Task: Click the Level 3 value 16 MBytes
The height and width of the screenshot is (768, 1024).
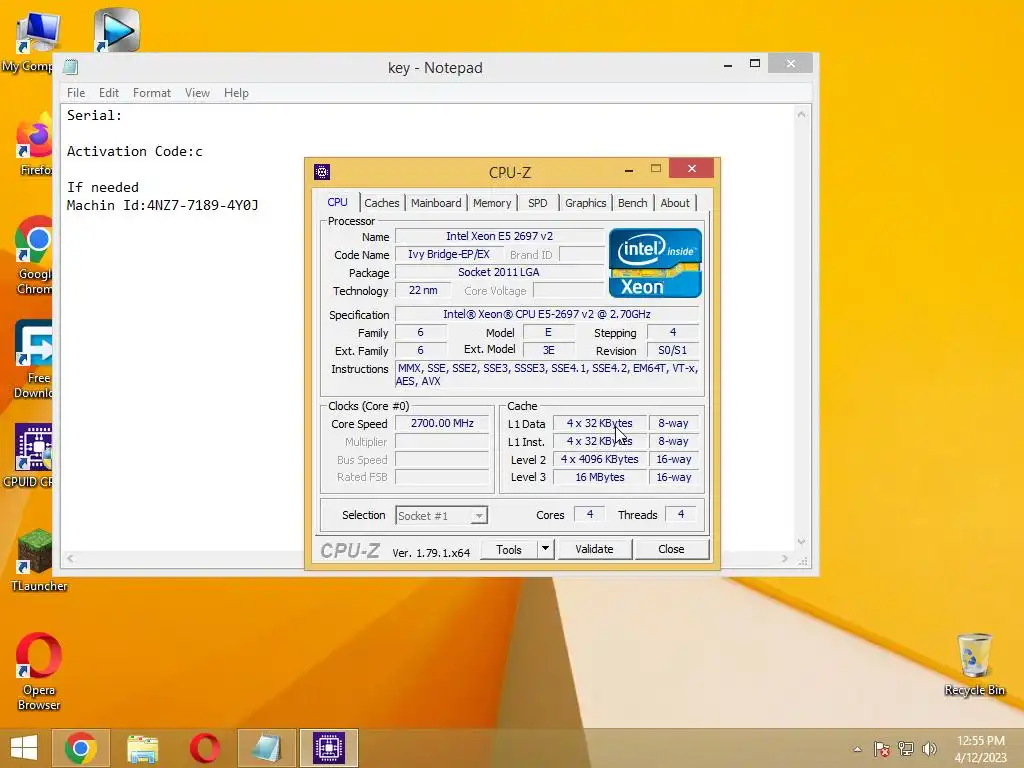Action: (600, 477)
